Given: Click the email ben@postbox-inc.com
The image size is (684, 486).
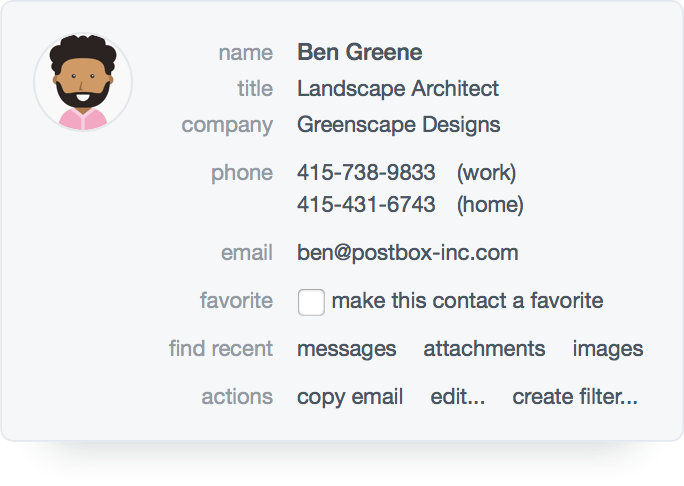Looking at the screenshot, I should (407, 253).
